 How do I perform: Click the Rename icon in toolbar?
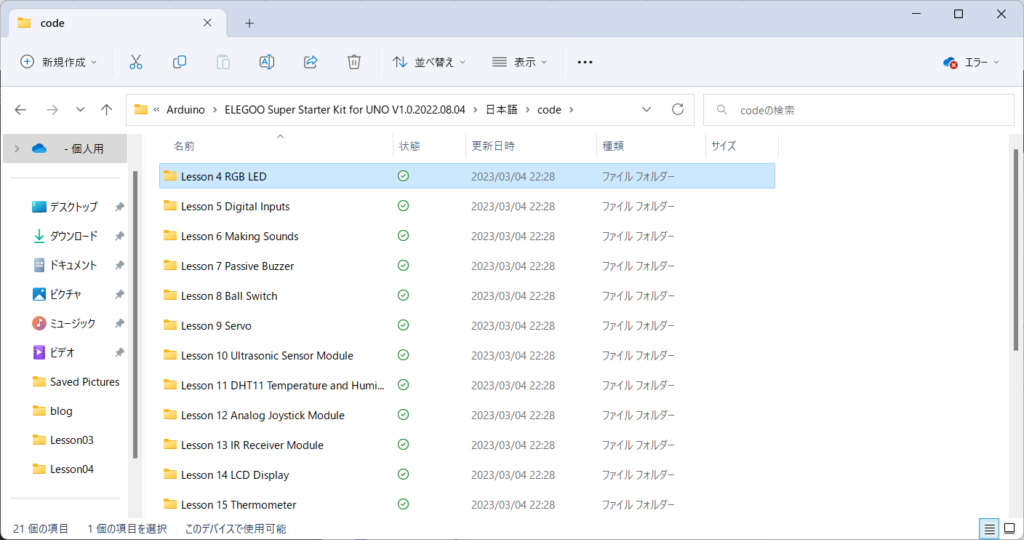(266, 62)
